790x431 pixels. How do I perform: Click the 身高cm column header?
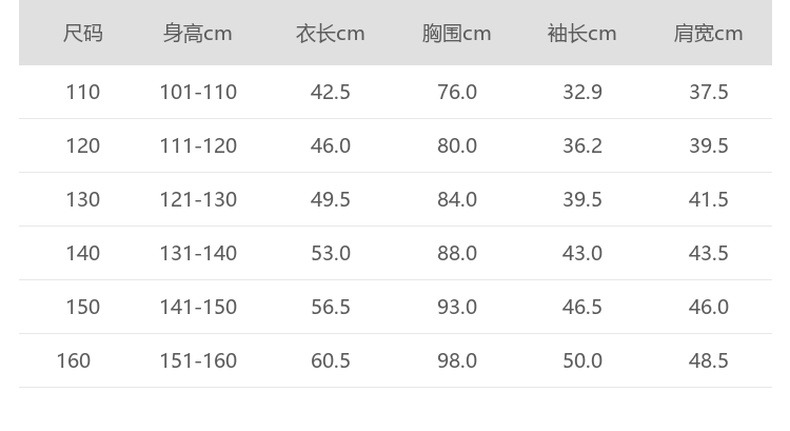pyautogui.click(x=198, y=33)
